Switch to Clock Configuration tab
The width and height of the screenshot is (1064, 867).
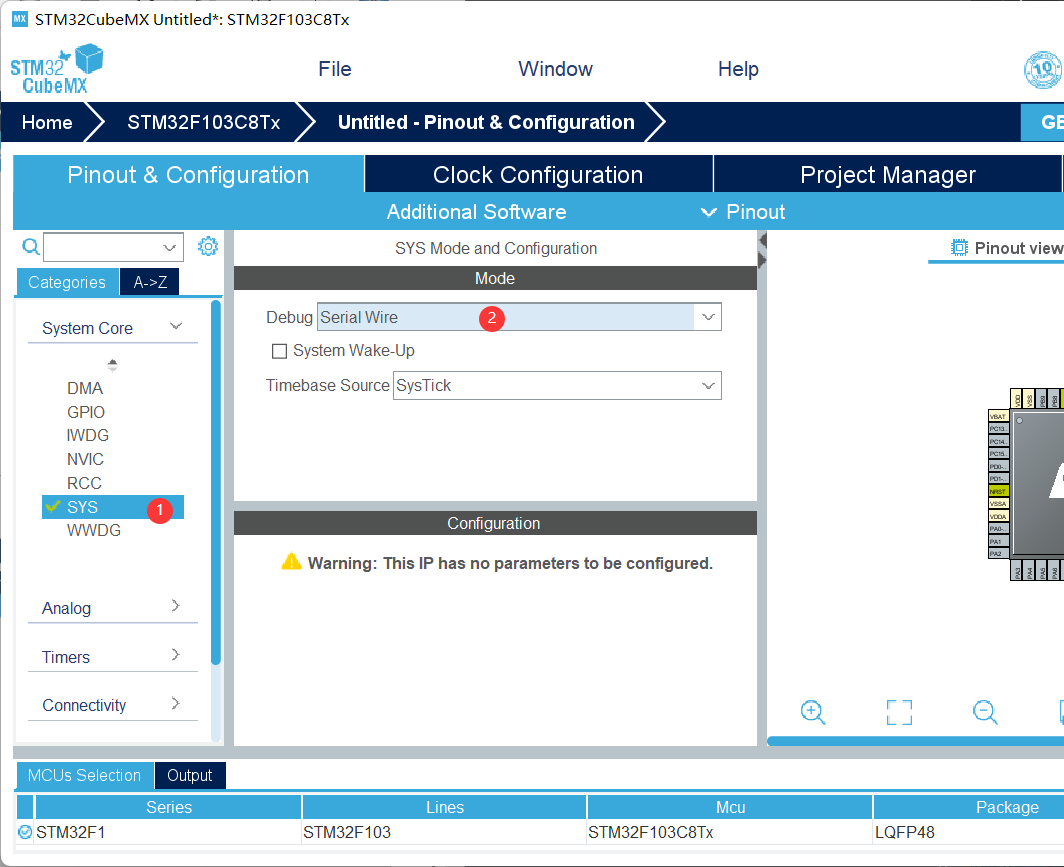click(x=538, y=174)
